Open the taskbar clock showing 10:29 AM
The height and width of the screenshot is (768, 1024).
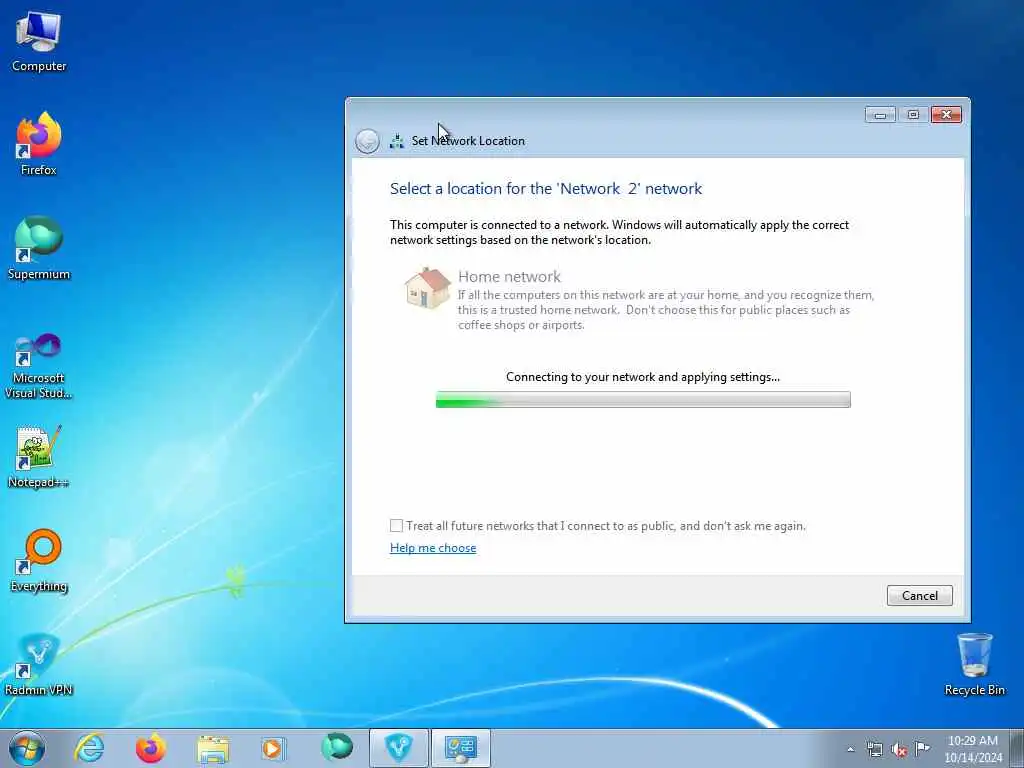pos(973,749)
